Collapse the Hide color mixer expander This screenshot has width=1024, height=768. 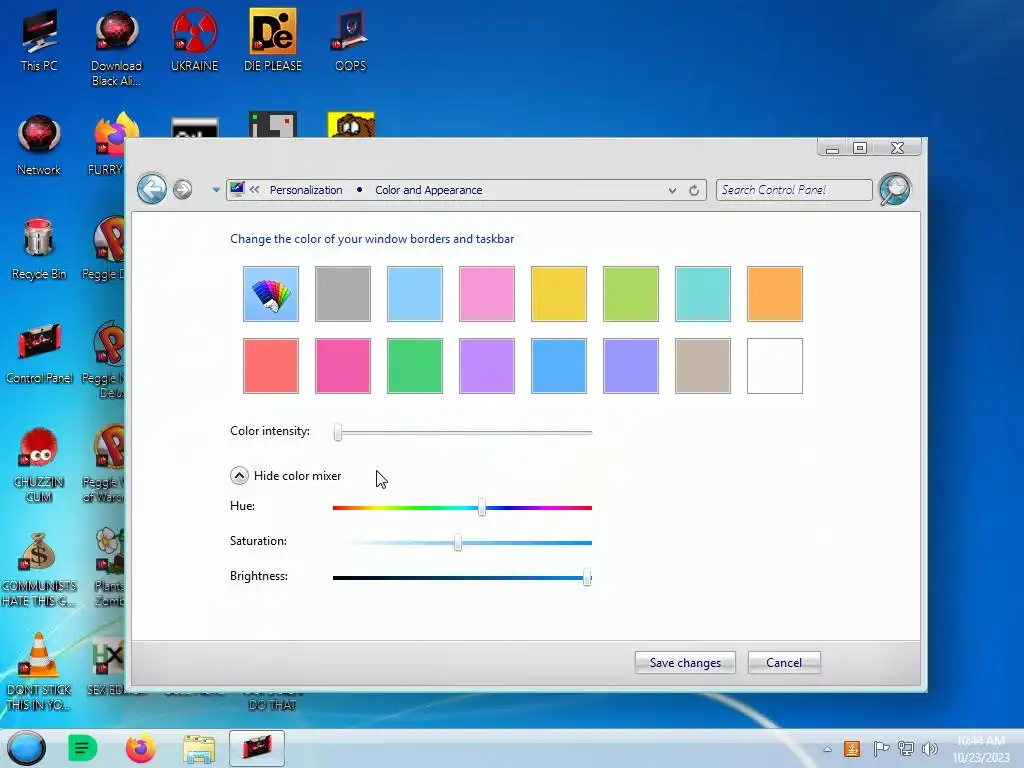click(x=240, y=475)
